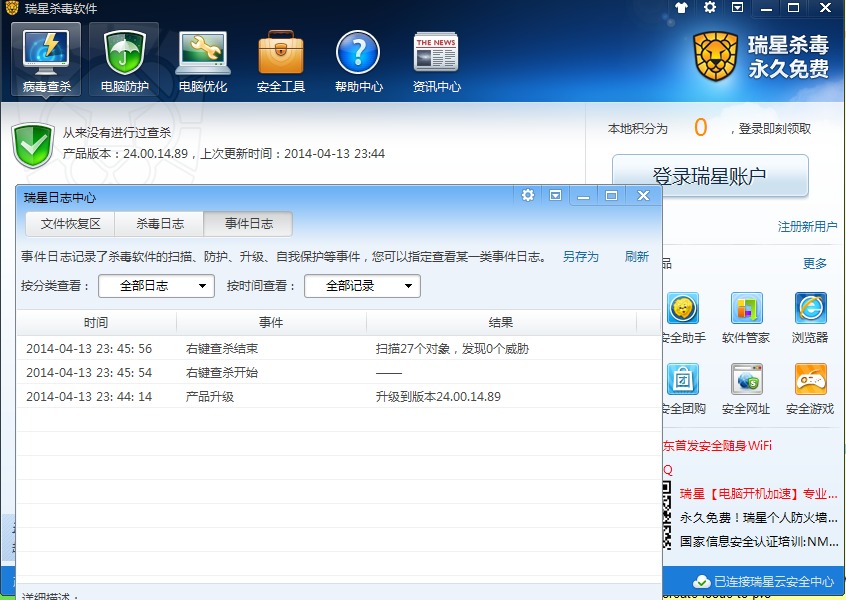Image resolution: width=846 pixels, height=600 pixels.
Task: Click timestamp 2014-04-13 23:44:14
Action: 89,397
